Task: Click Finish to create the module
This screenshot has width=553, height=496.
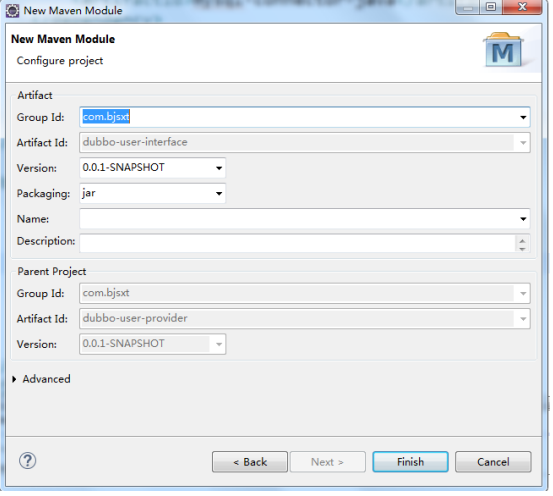Action: [x=411, y=462]
